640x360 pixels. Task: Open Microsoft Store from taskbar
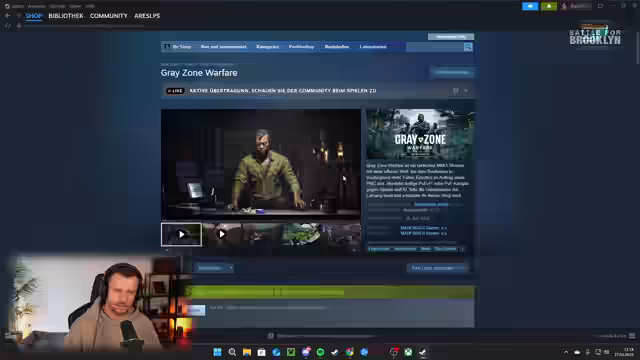262,352
